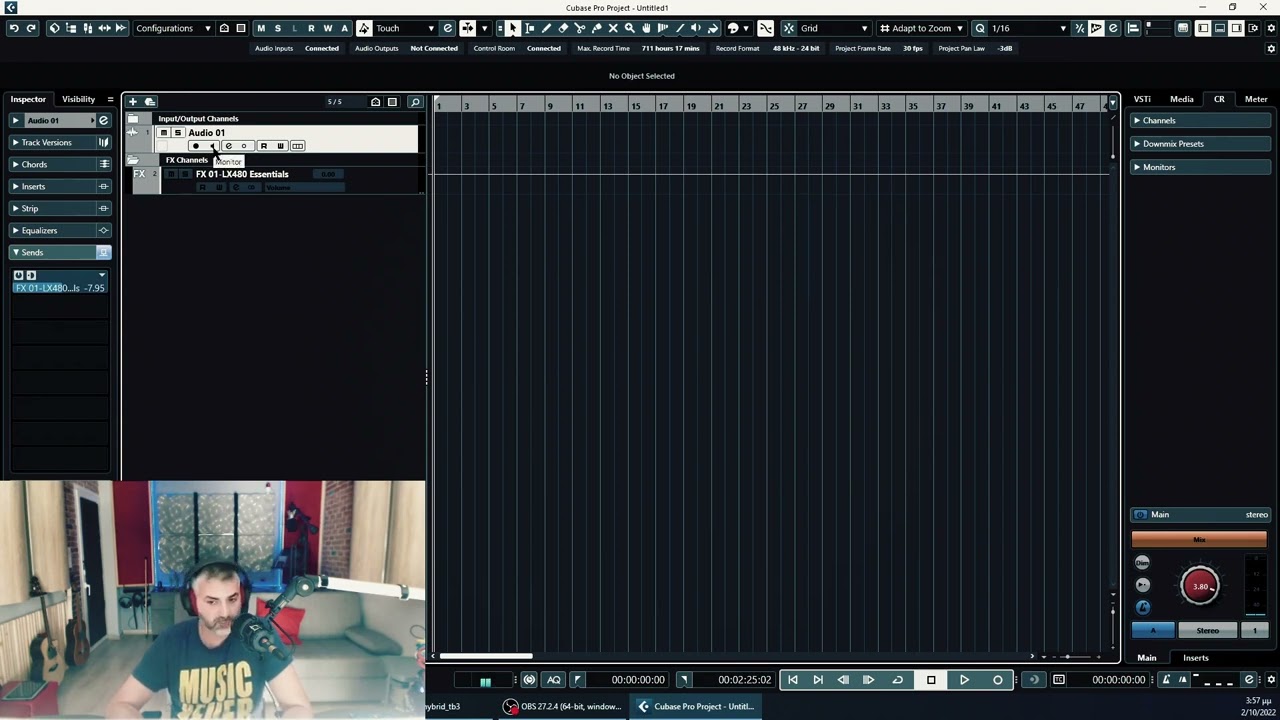Select the Erase tool

tap(563, 28)
